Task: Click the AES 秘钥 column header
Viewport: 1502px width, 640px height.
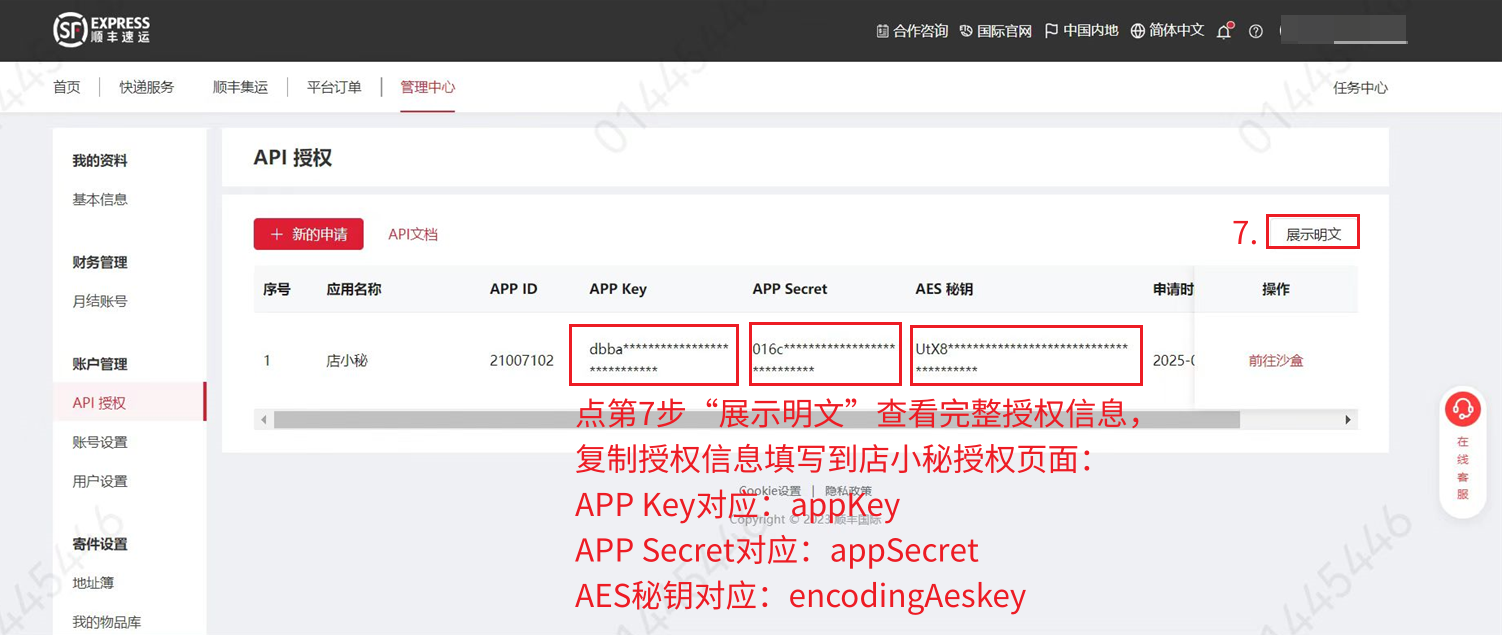Action: click(x=944, y=289)
